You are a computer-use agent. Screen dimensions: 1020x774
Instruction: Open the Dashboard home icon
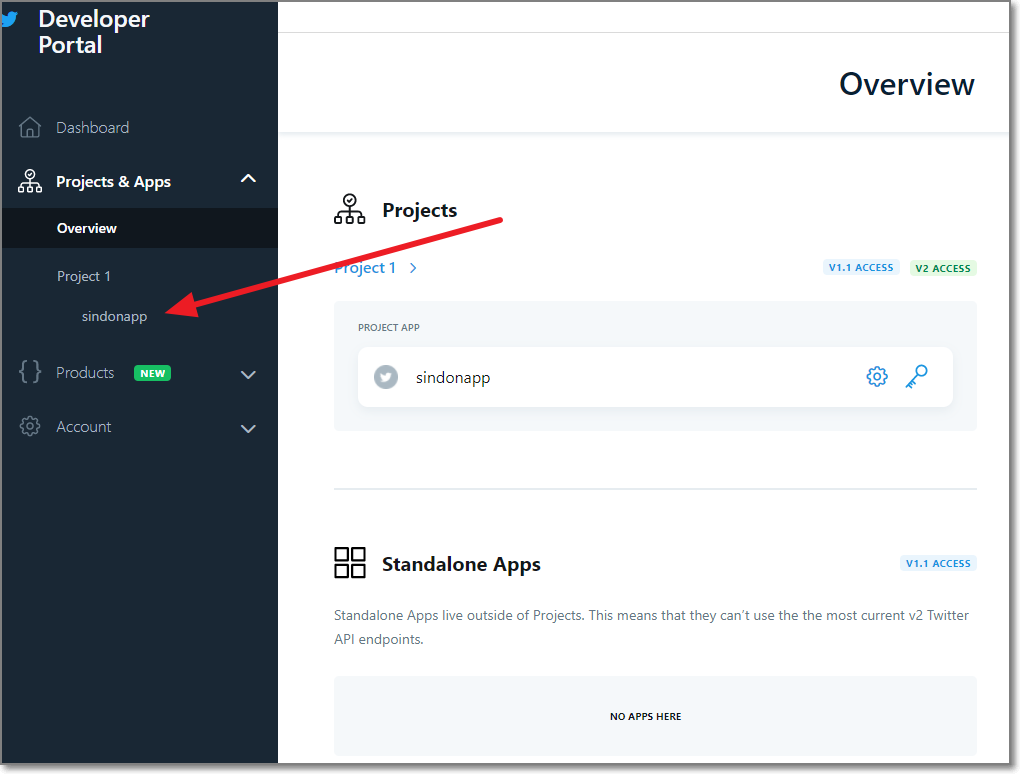click(x=30, y=127)
